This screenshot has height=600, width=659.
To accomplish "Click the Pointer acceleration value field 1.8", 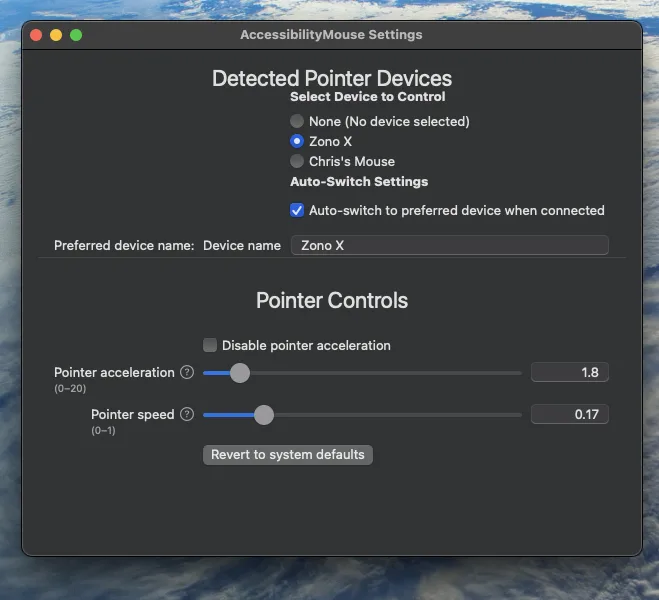I will 569,372.
